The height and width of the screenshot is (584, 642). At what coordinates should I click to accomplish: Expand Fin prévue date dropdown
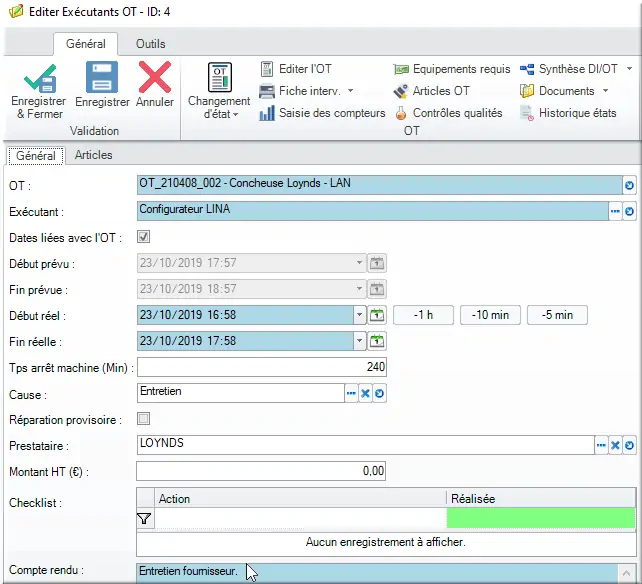359,289
